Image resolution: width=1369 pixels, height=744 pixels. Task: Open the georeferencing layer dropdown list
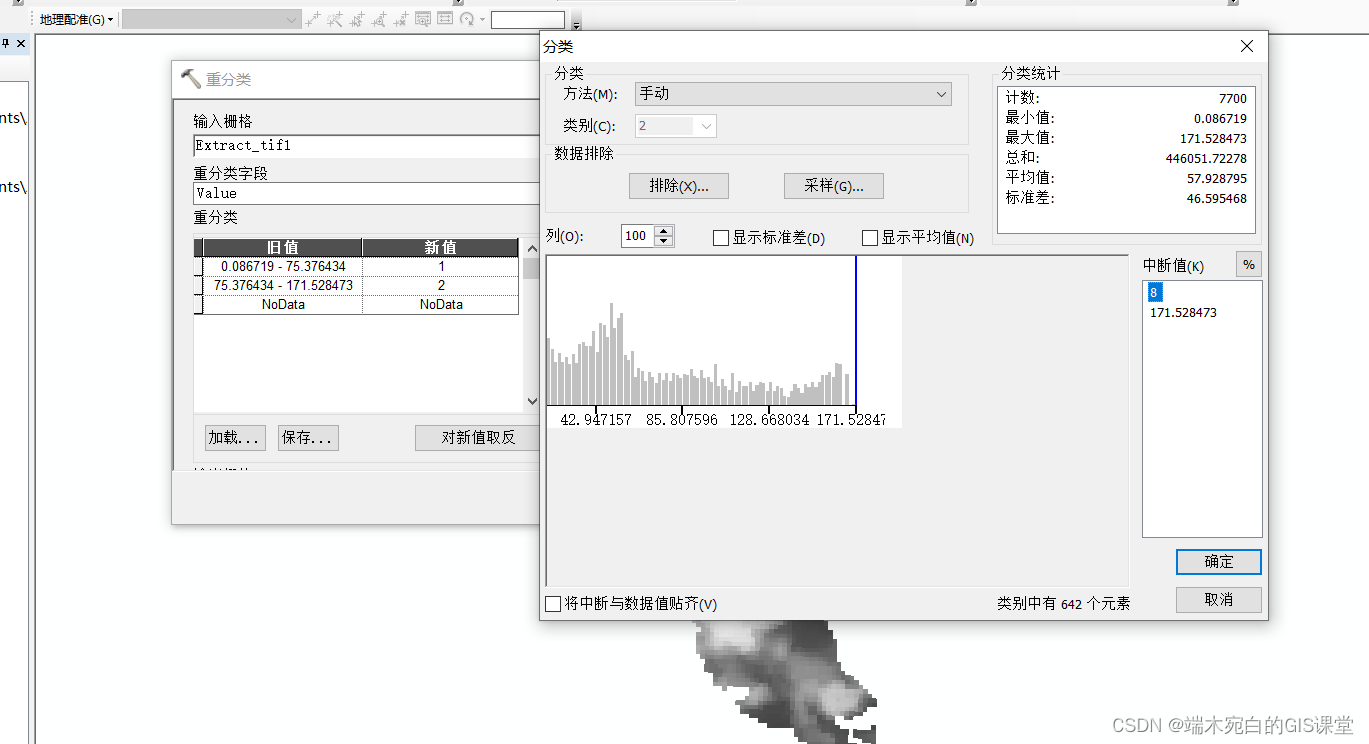(x=211, y=19)
